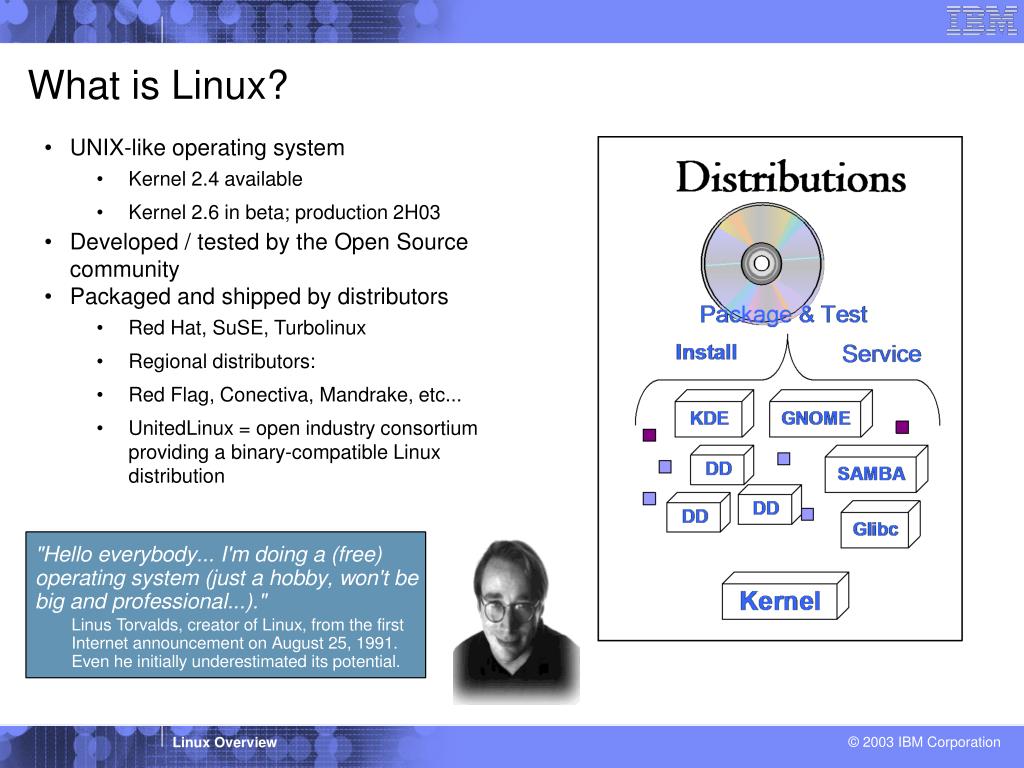Click the 'Distributions' diagram heading

coord(791,177)
